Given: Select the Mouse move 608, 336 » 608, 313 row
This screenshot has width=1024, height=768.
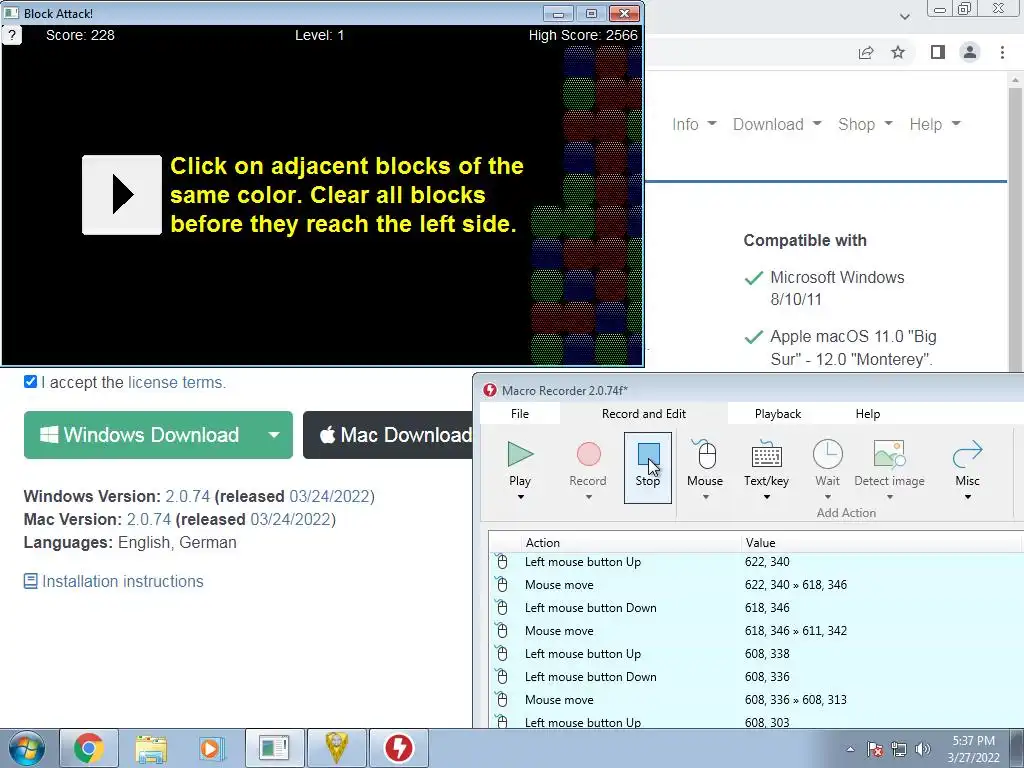Looking at the screenshot, I should coord(755,699).
